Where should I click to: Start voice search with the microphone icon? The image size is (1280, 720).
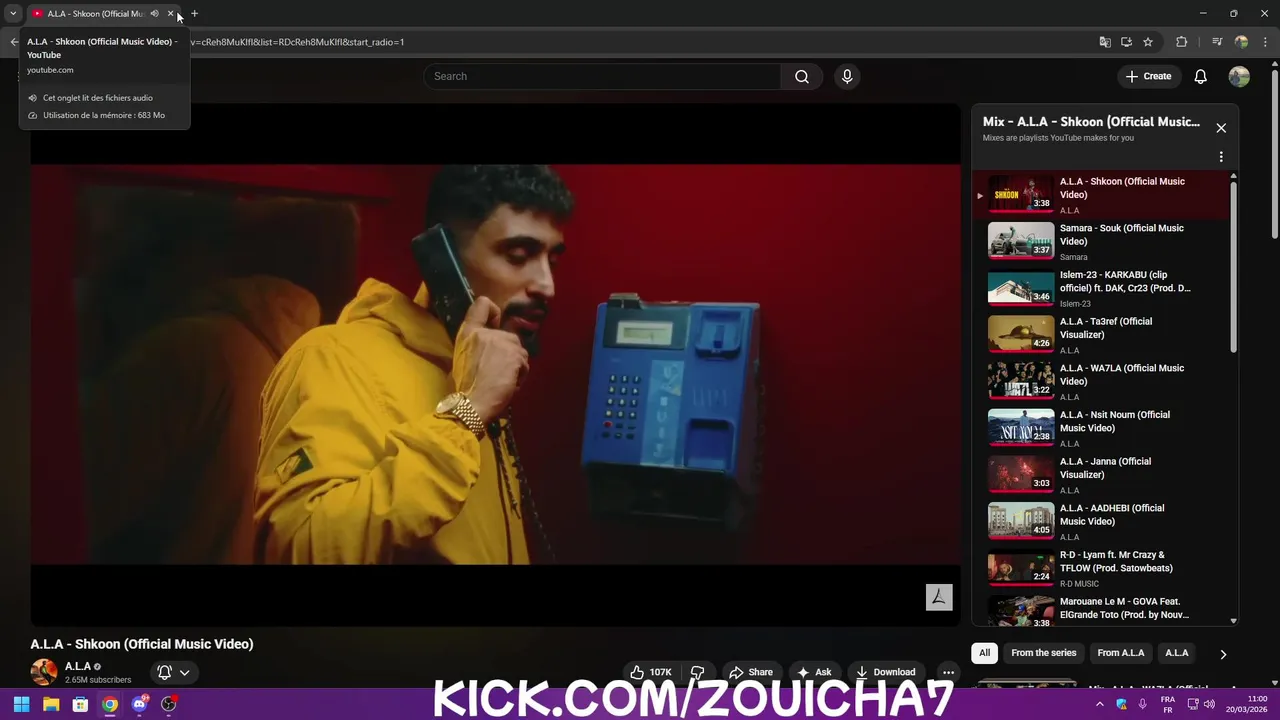(847, 76)
